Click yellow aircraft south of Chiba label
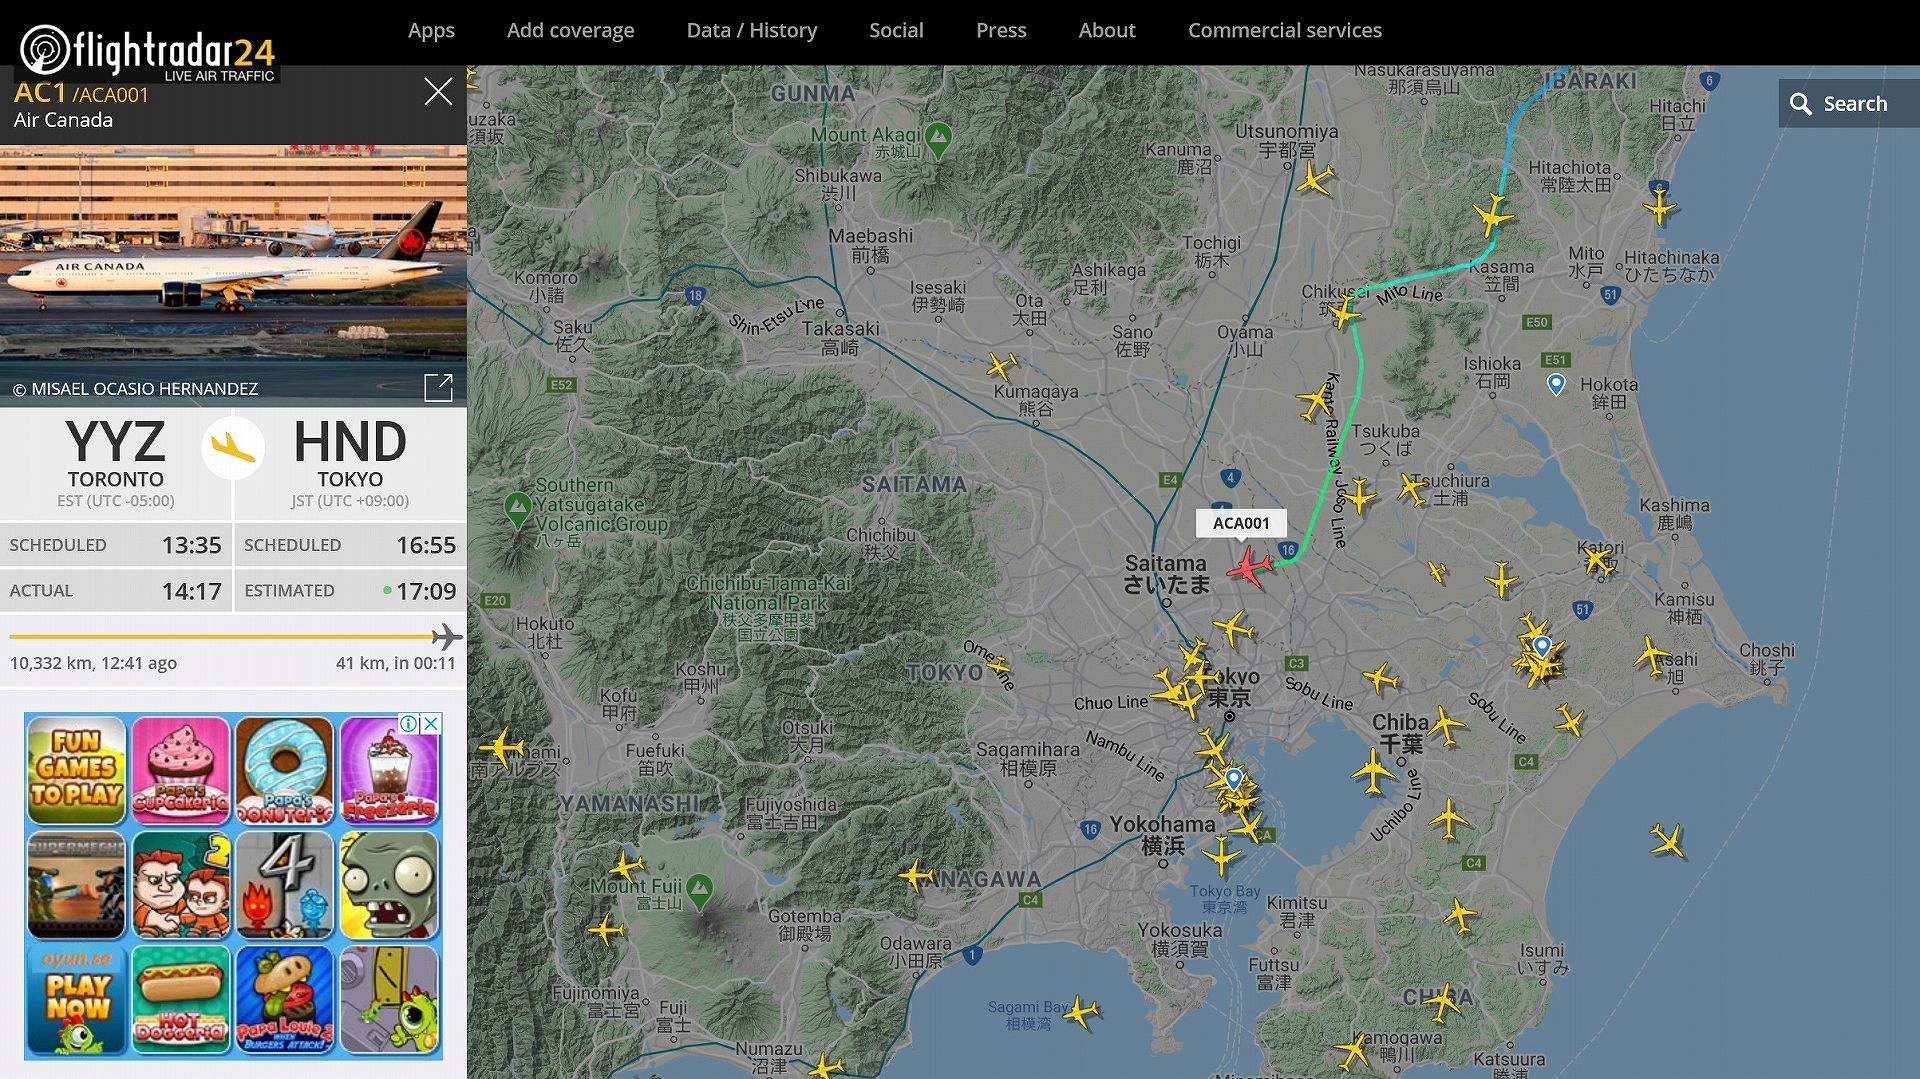The height and width of the screenshot is (1079, 1920). pyautogui.click(x=1373, y=772)
